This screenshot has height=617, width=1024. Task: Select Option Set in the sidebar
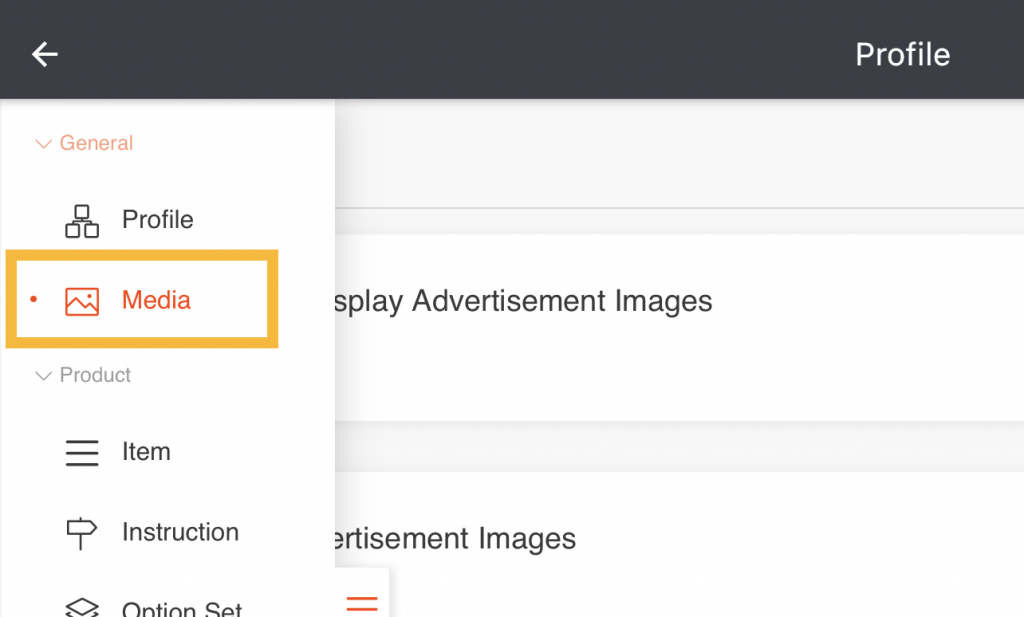pos(182,608)
